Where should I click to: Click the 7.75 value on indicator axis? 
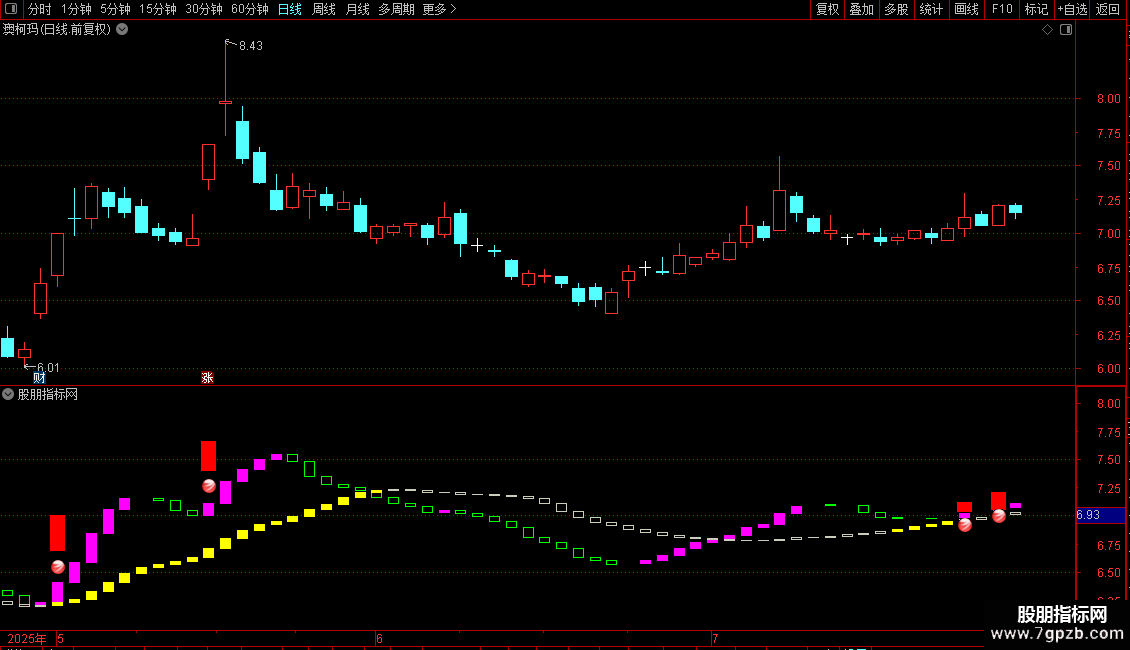(1108, 433)
